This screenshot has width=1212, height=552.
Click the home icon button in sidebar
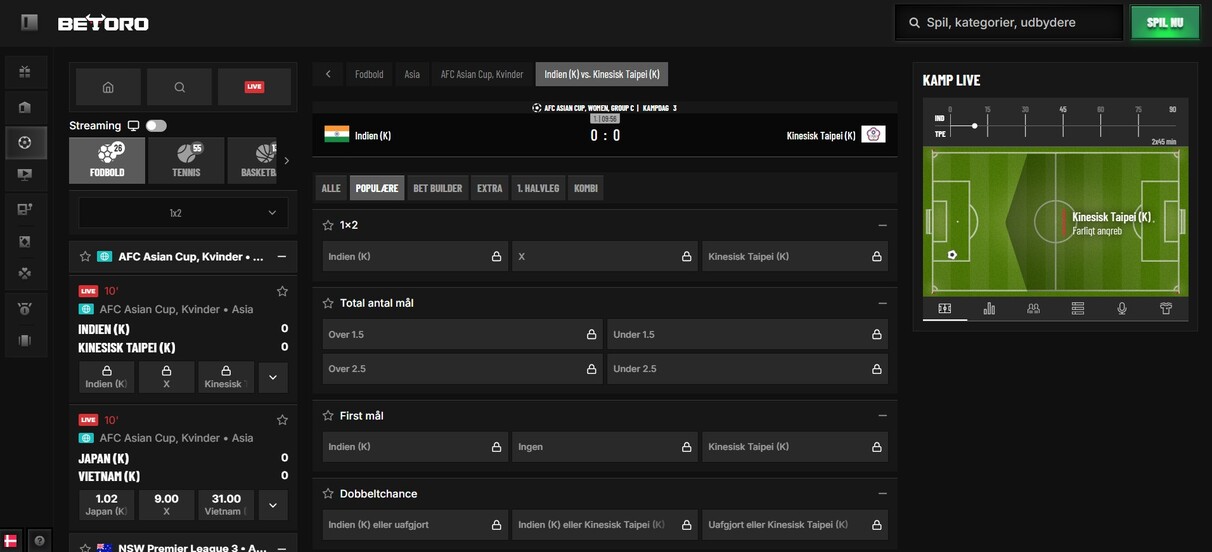(107, 87)
